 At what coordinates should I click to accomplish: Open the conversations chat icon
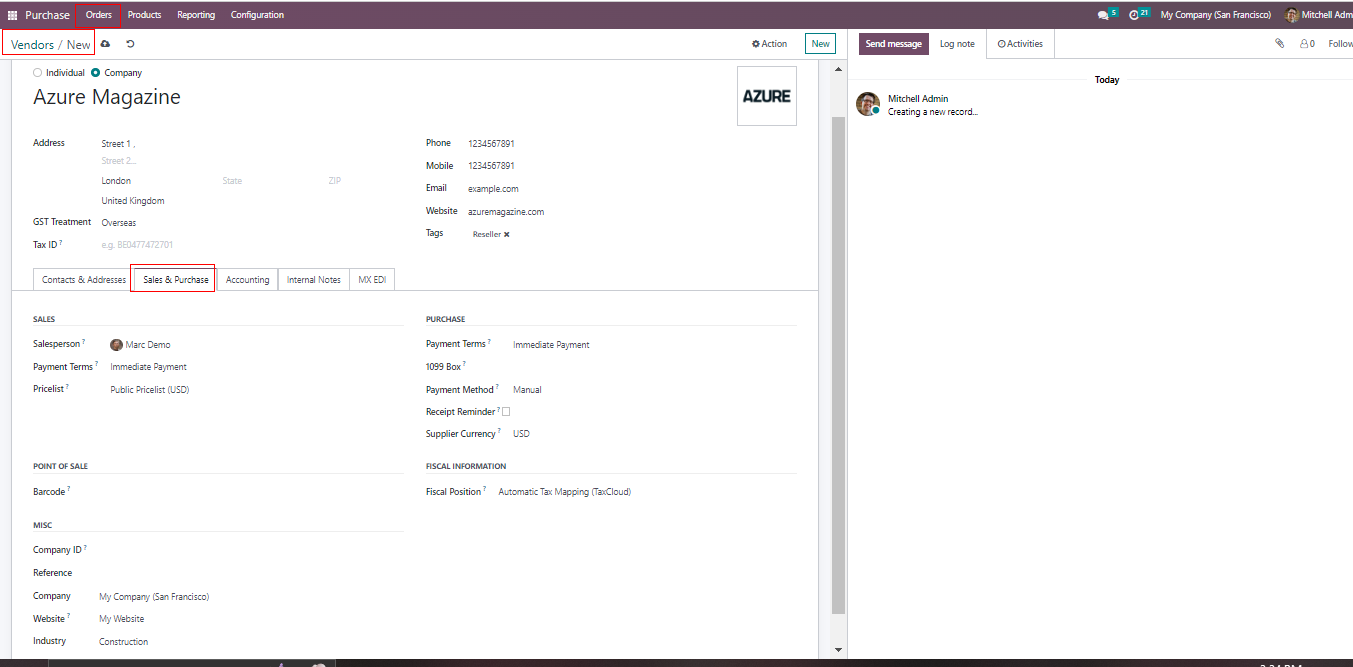tap(1103, 15)
